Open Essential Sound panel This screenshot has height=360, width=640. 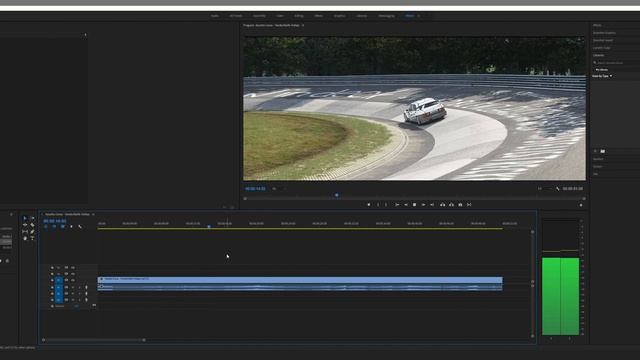603,40
